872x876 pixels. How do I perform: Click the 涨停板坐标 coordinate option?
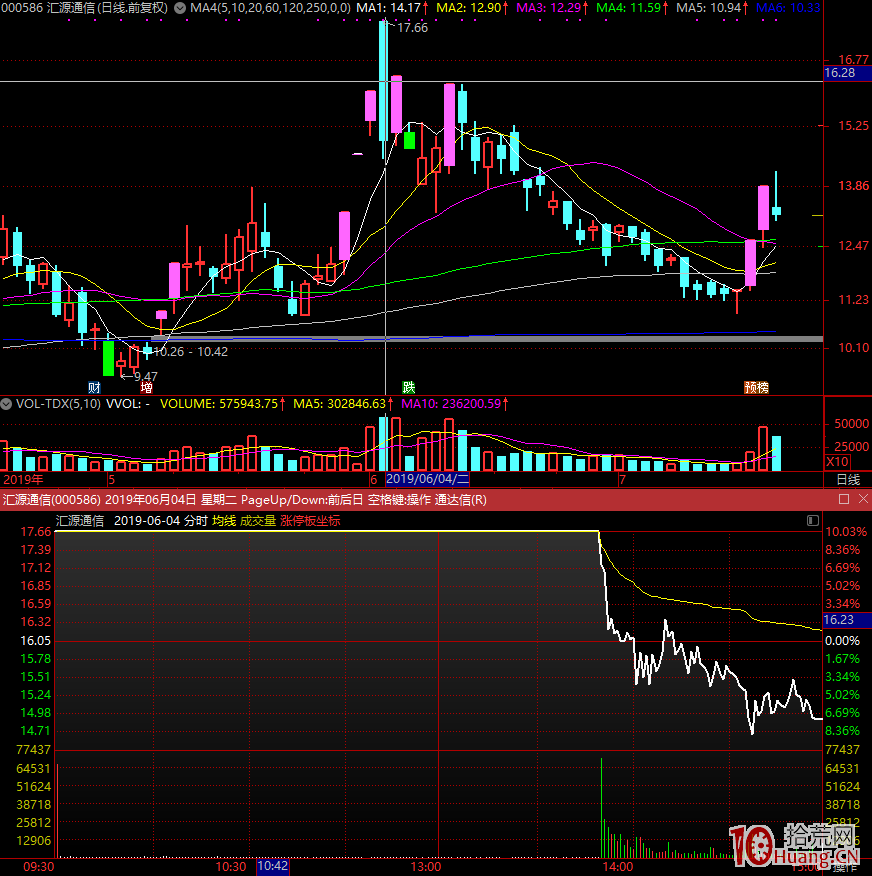310,521
